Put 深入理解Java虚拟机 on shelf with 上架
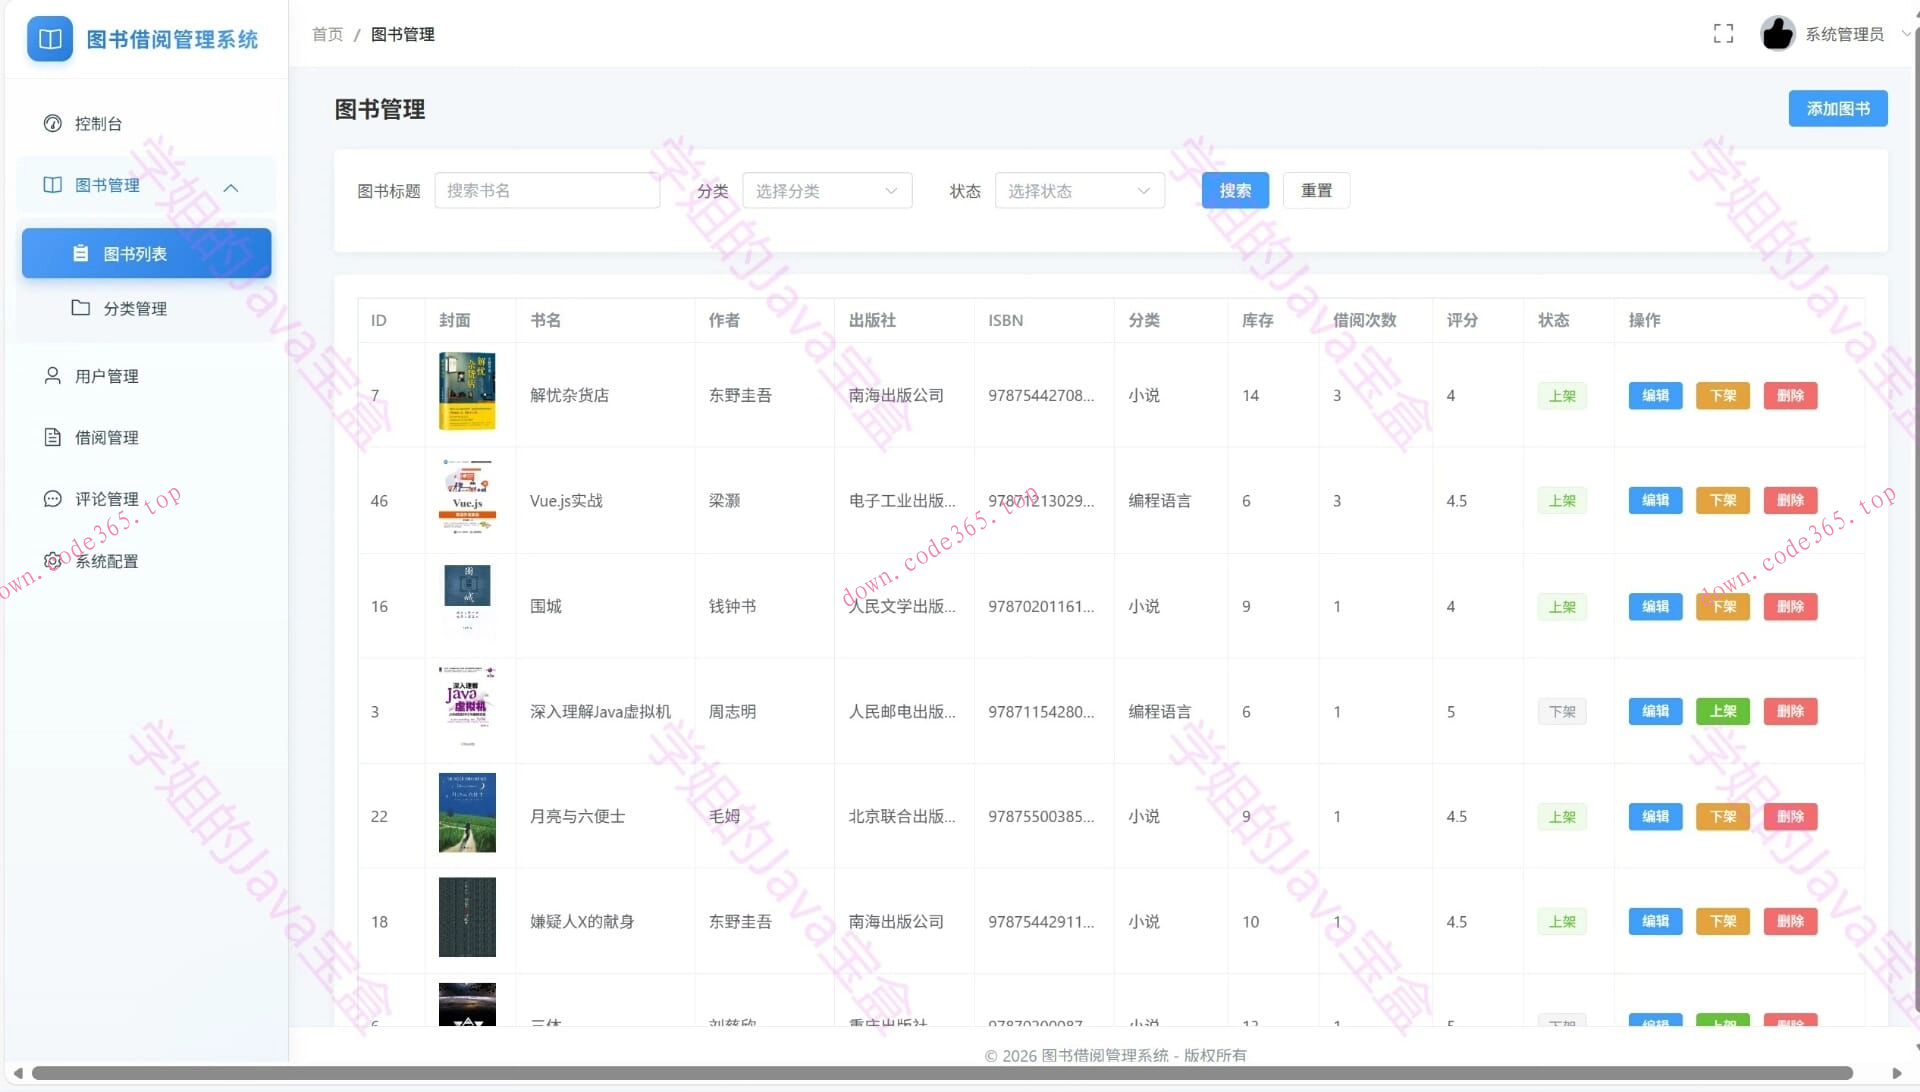The image size is (1920, 1092). click(1722, 711)
